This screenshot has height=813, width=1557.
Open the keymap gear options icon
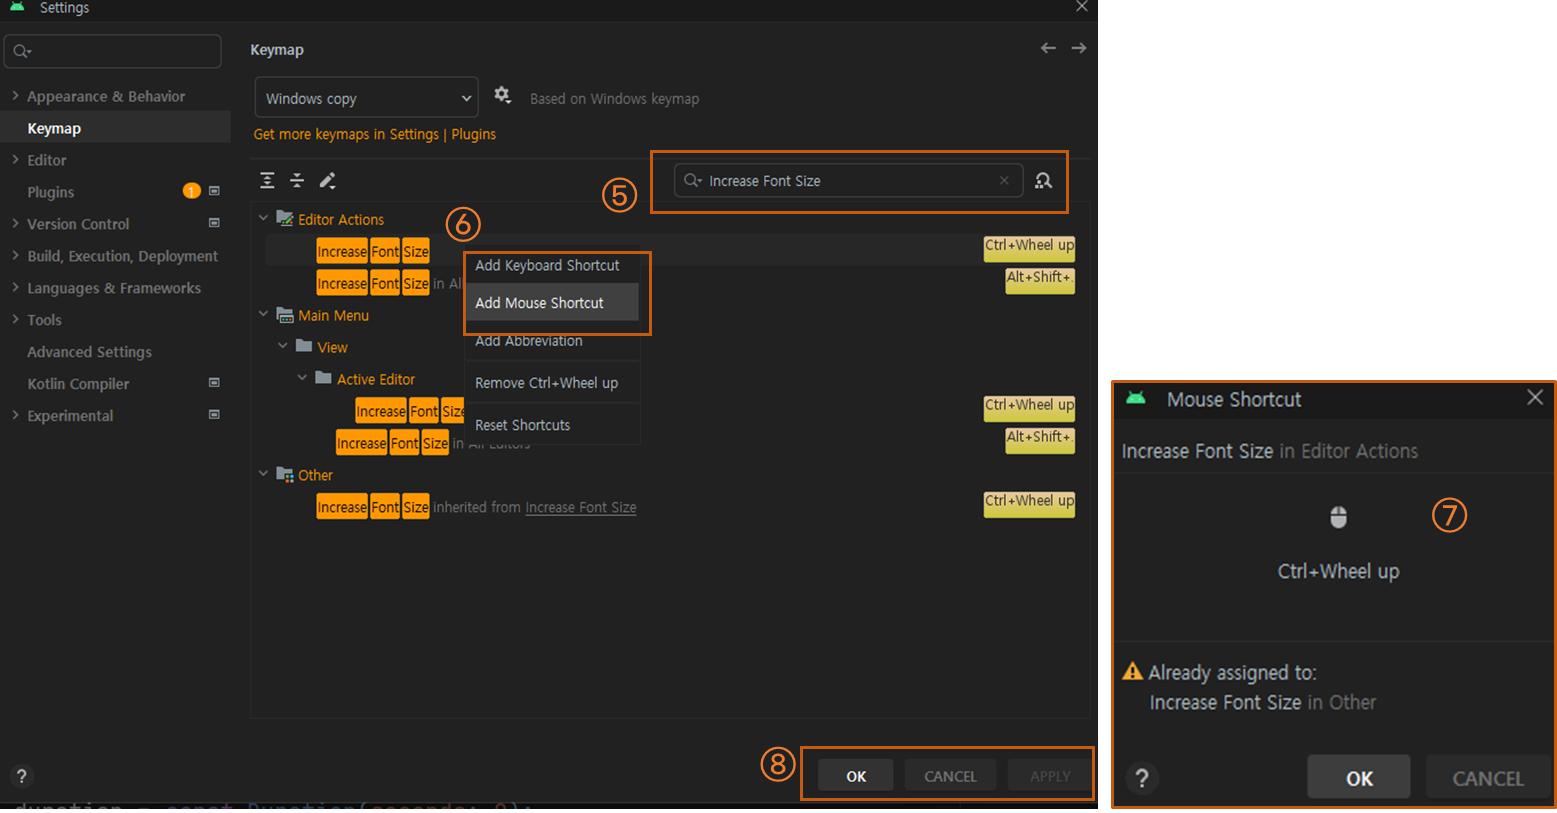coord(502,95)
